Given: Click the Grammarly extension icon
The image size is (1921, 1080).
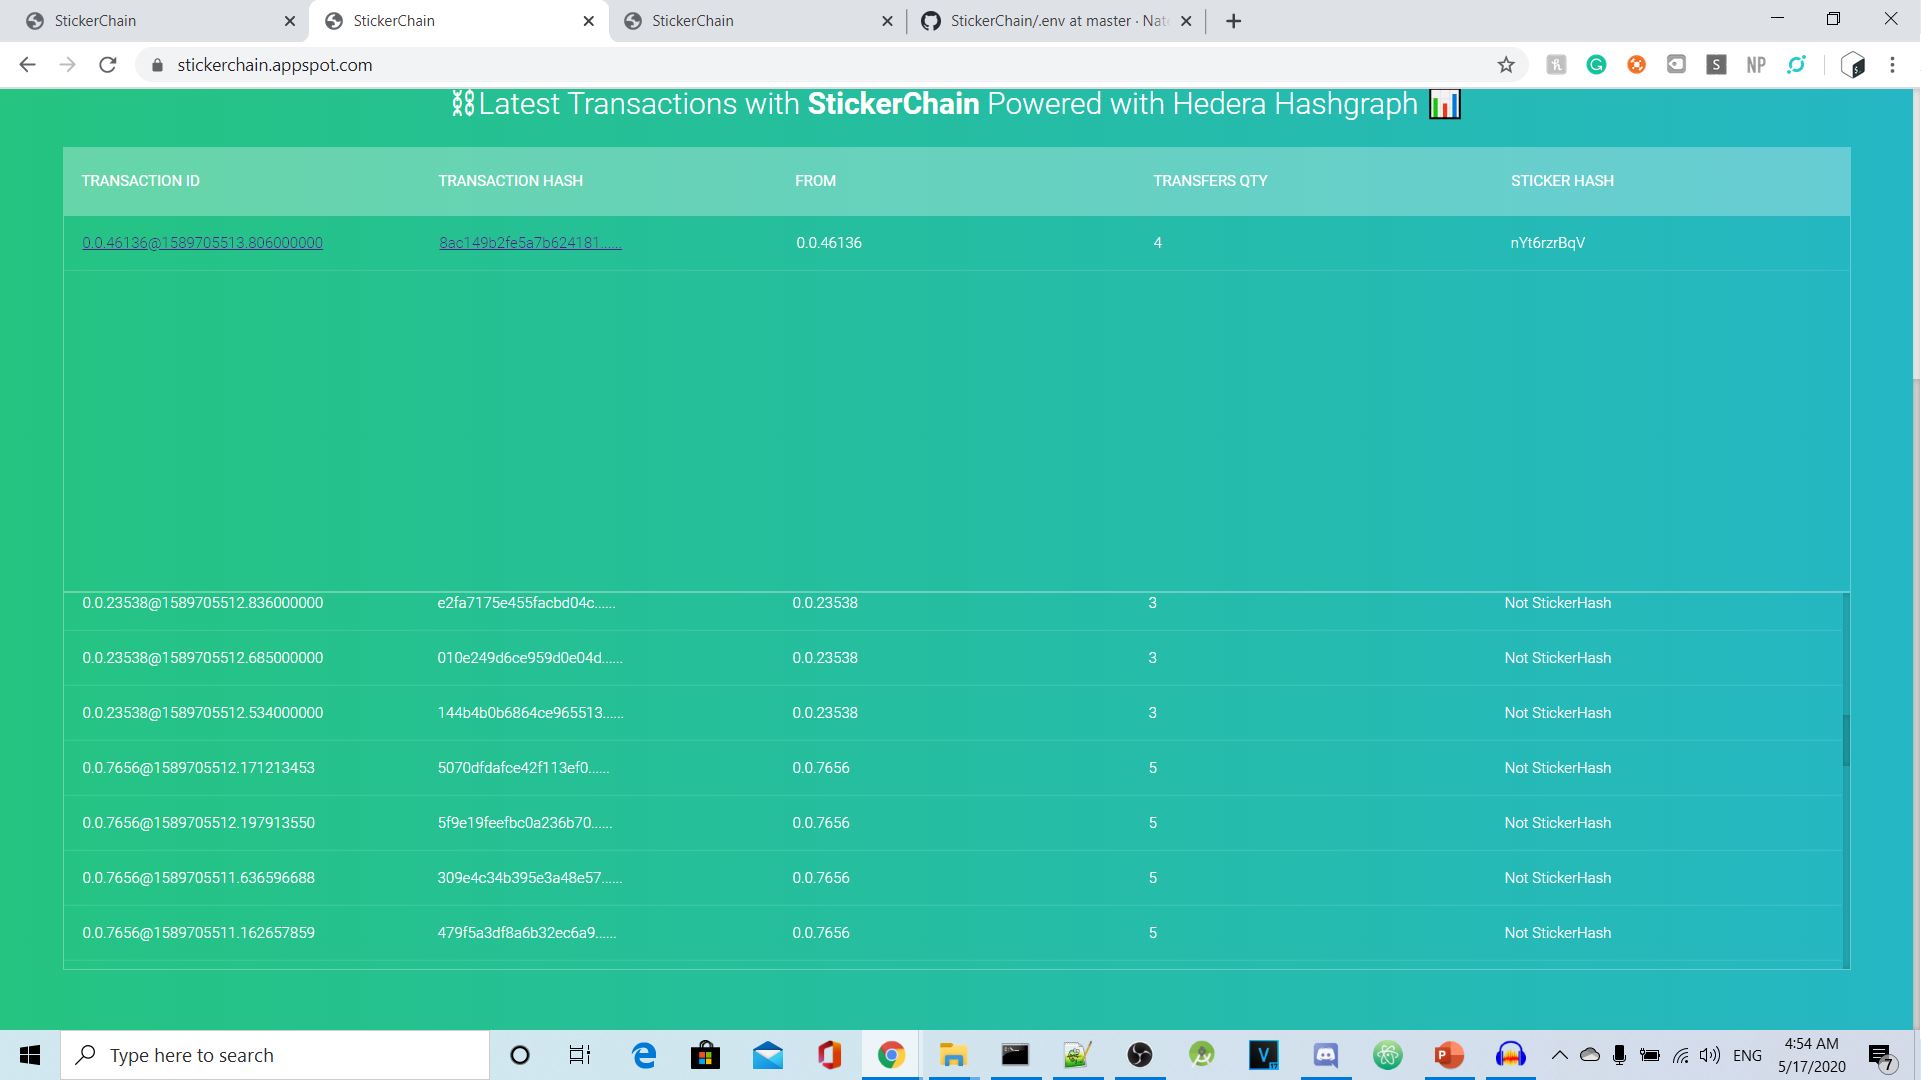Looking at the screenshot, I should 1596,65.
